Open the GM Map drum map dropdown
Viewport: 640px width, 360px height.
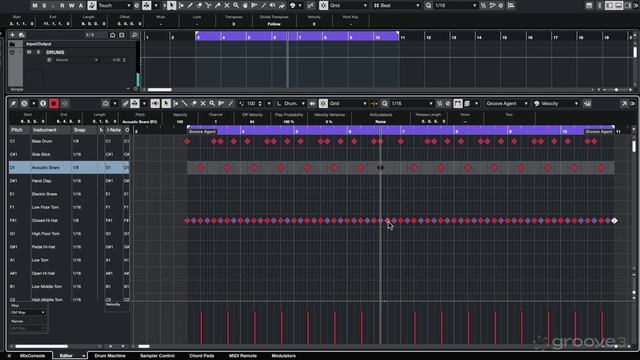click(27, 312)
